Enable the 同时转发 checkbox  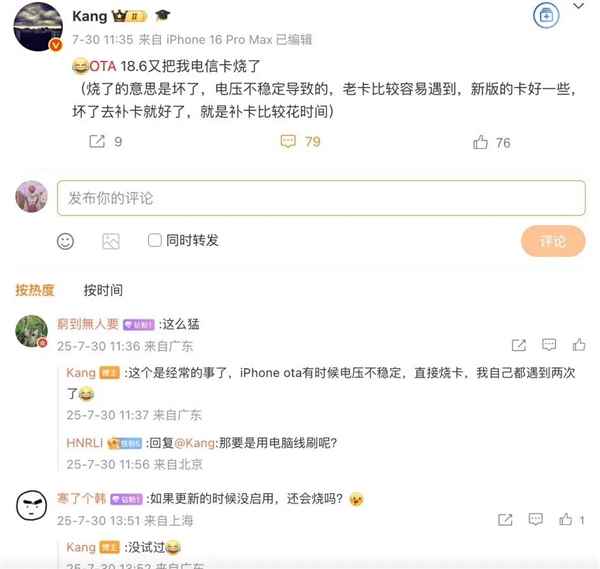pyautogui.click(x=155, y=240)
